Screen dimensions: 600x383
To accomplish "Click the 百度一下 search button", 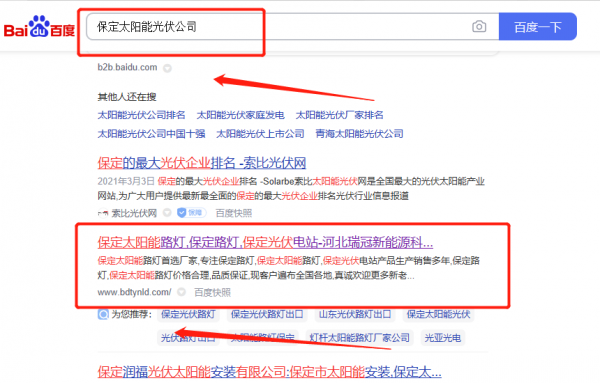I will click(538, 26).
